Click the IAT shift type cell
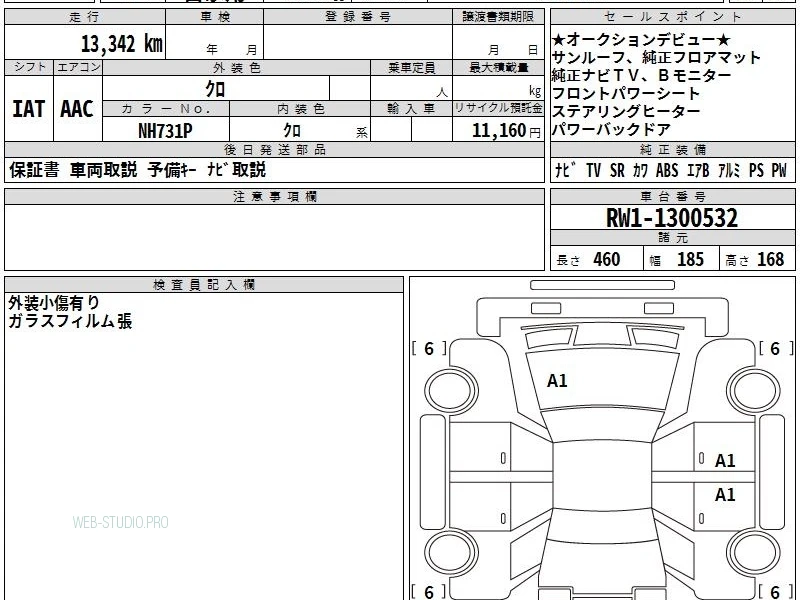 point(29,109)
